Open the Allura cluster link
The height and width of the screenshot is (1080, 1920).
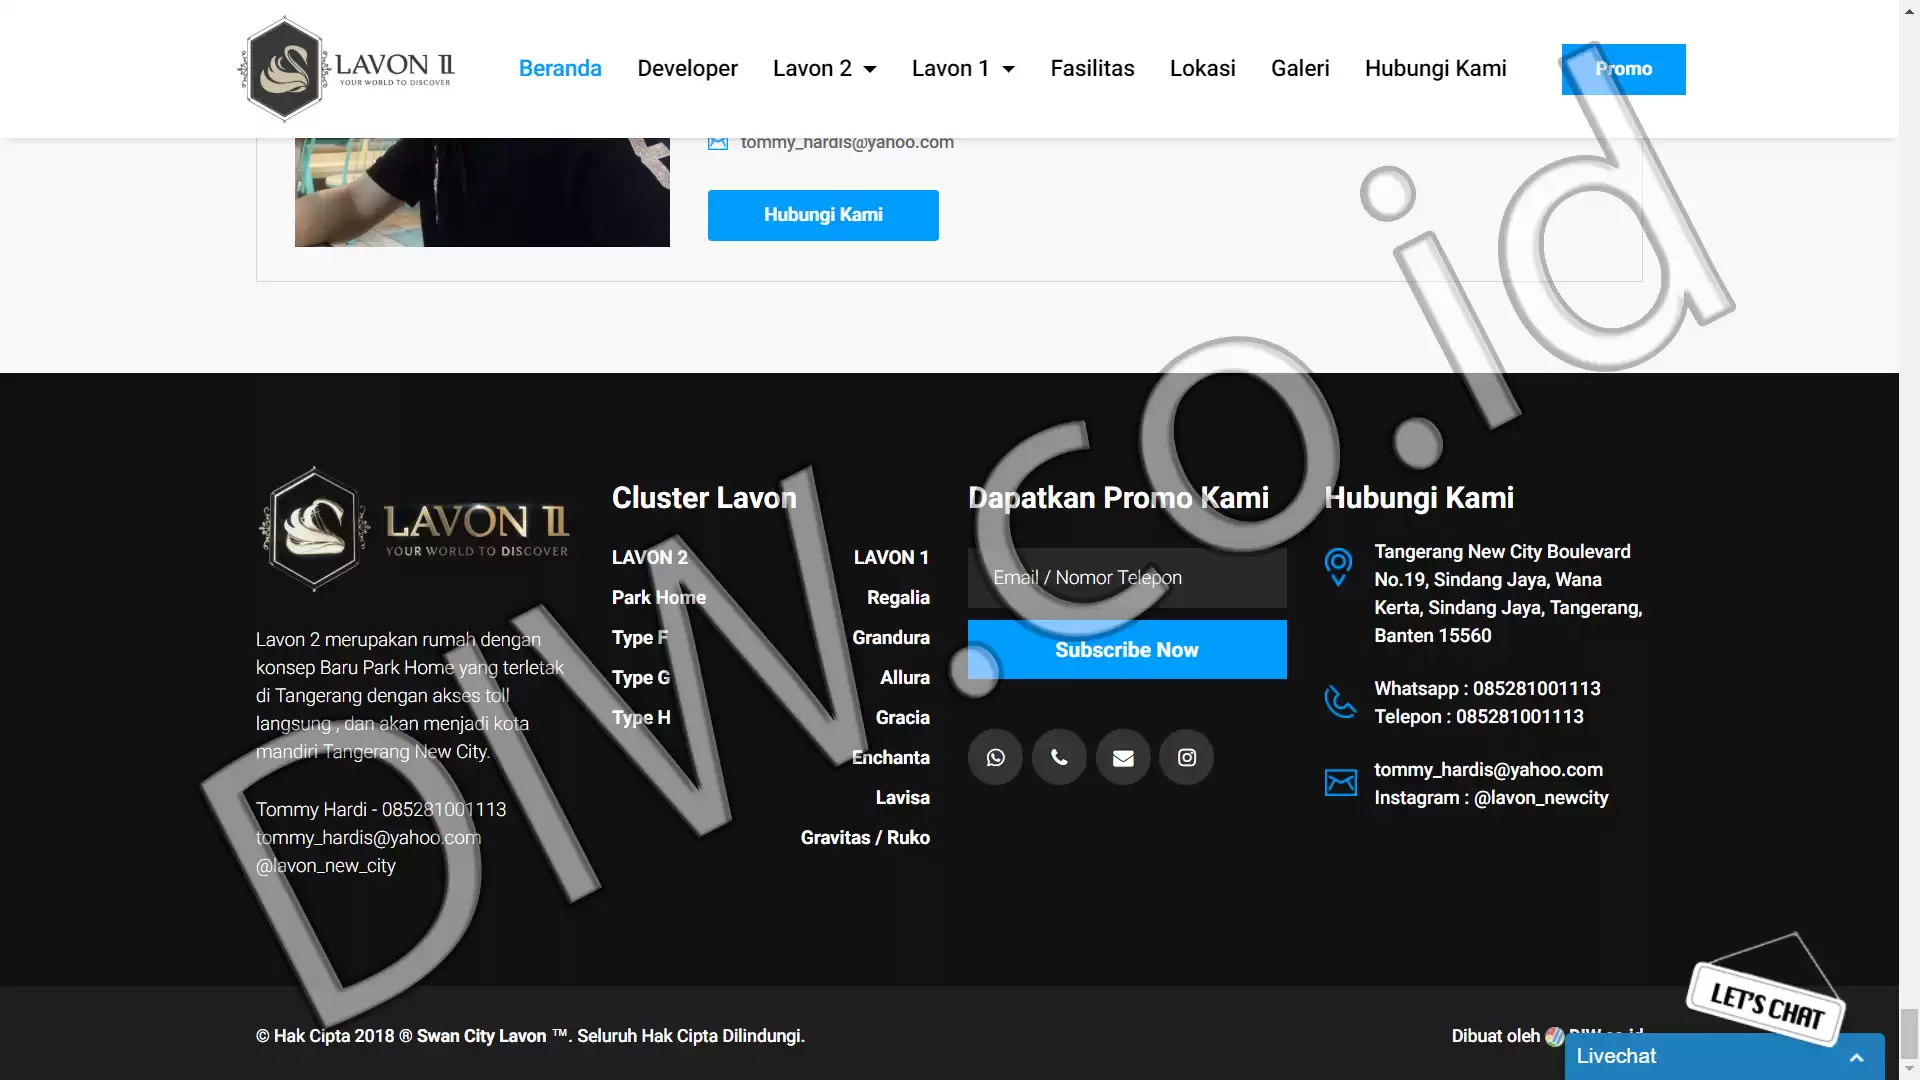(905, 677)
